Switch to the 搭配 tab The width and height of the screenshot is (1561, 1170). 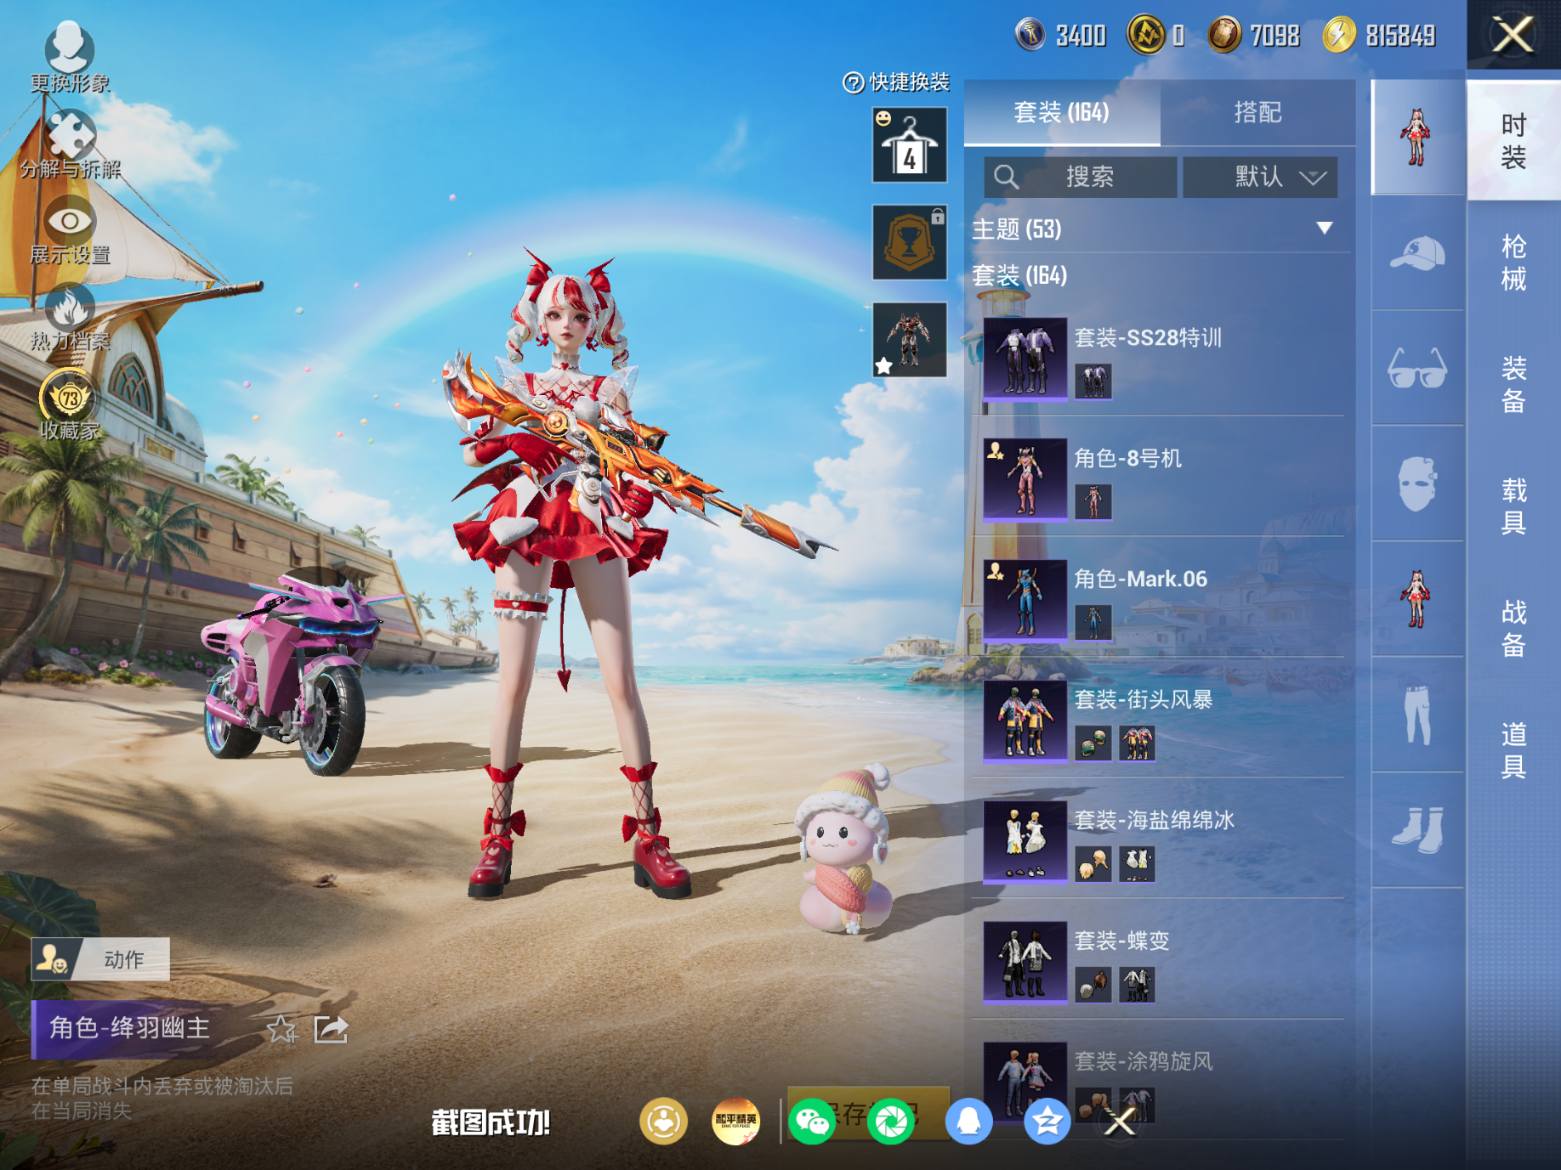coord(1258,112)
